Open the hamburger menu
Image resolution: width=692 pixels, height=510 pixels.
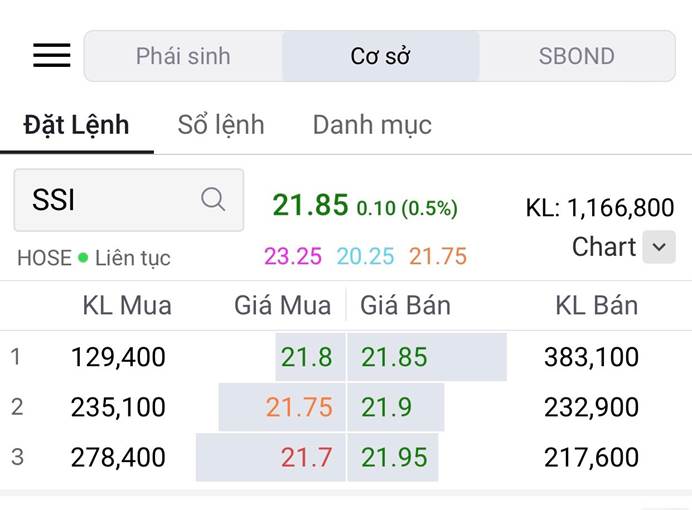tap(52, 56)
